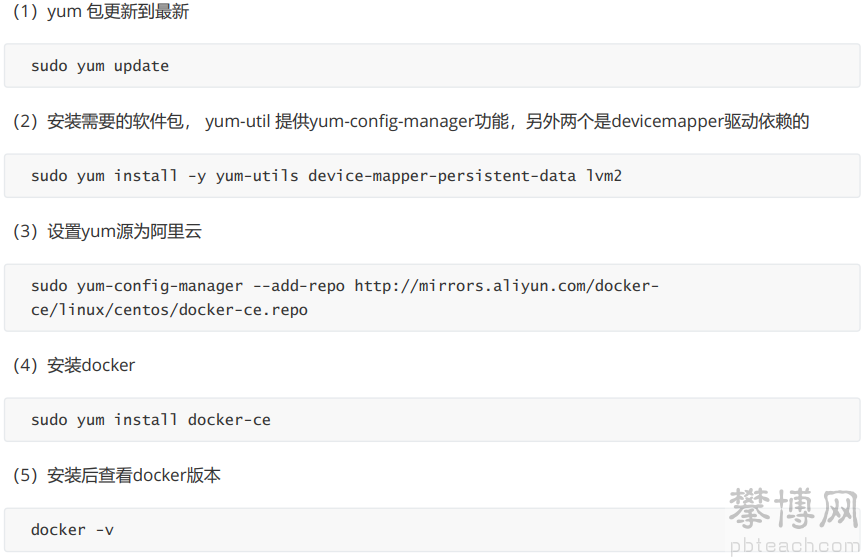
Task: Click the step (4) 安装docker heading
Action: click(x=74, y=365)
